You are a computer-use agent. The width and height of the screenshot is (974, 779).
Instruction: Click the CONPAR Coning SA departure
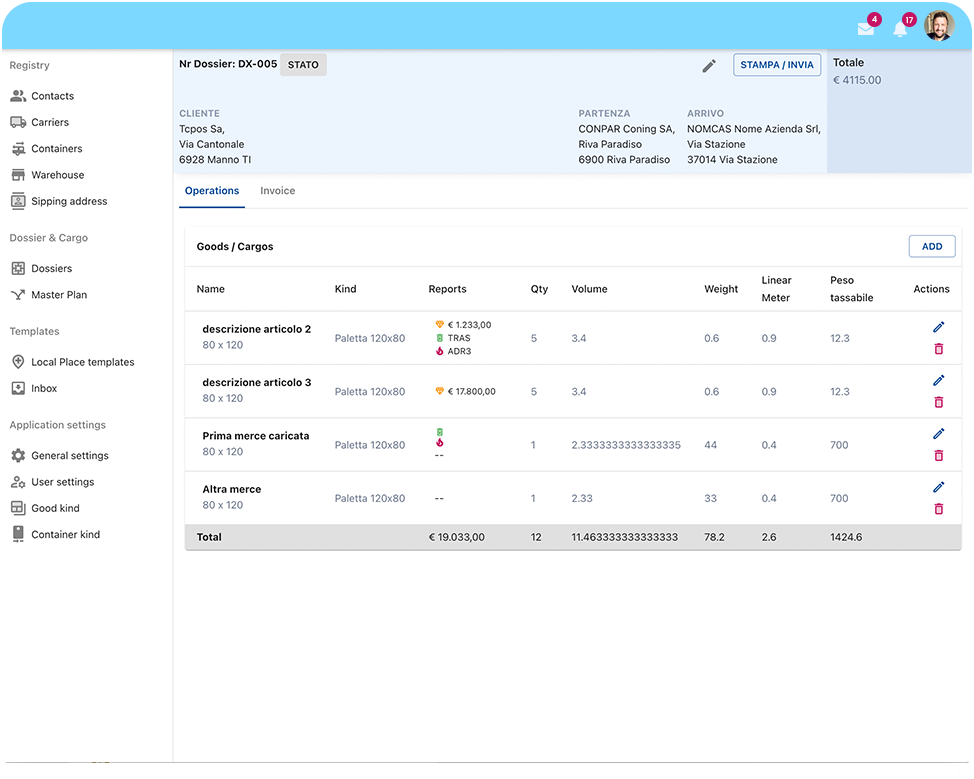(626, 129)
